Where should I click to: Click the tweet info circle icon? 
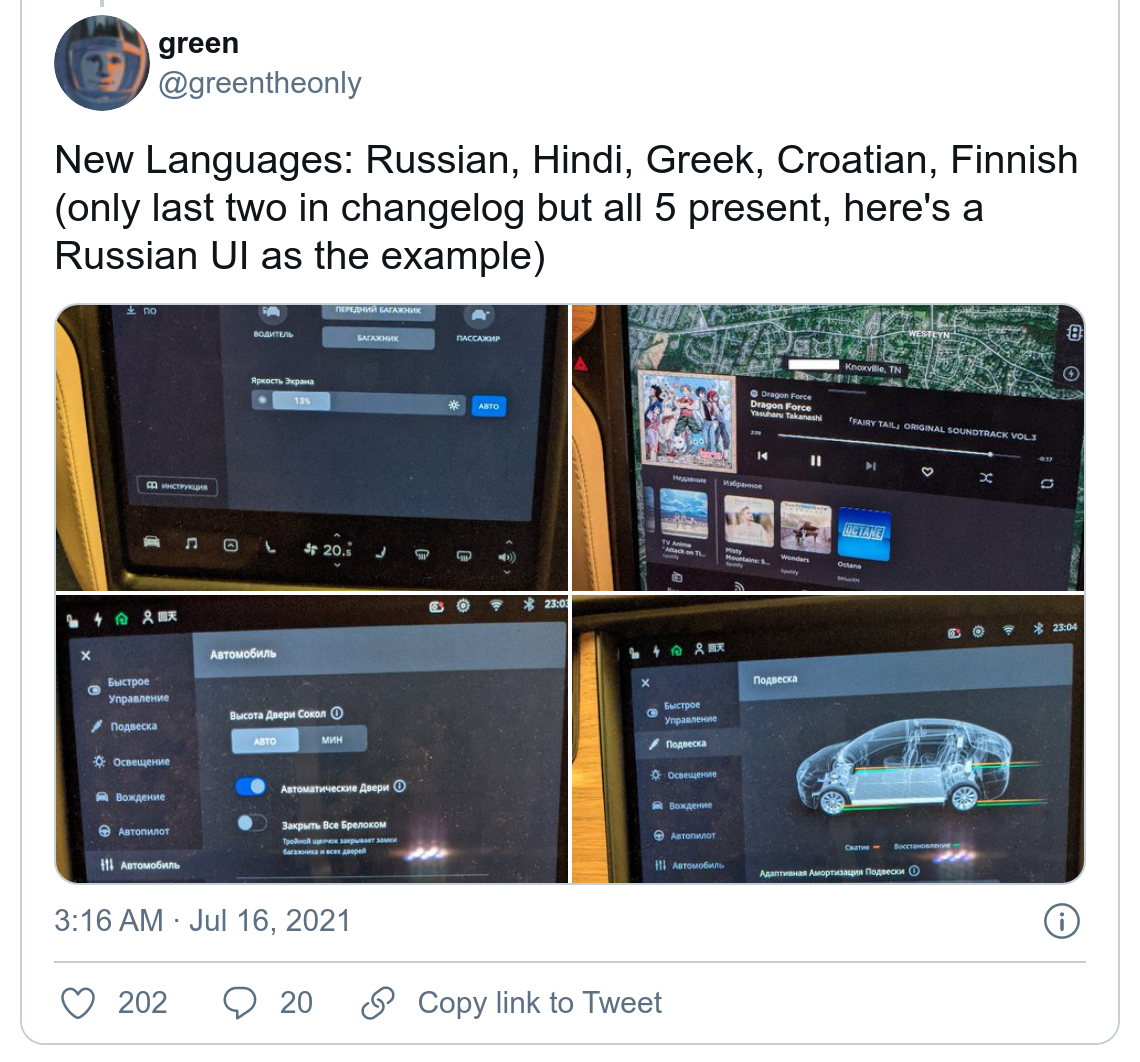coord(1061,922)
